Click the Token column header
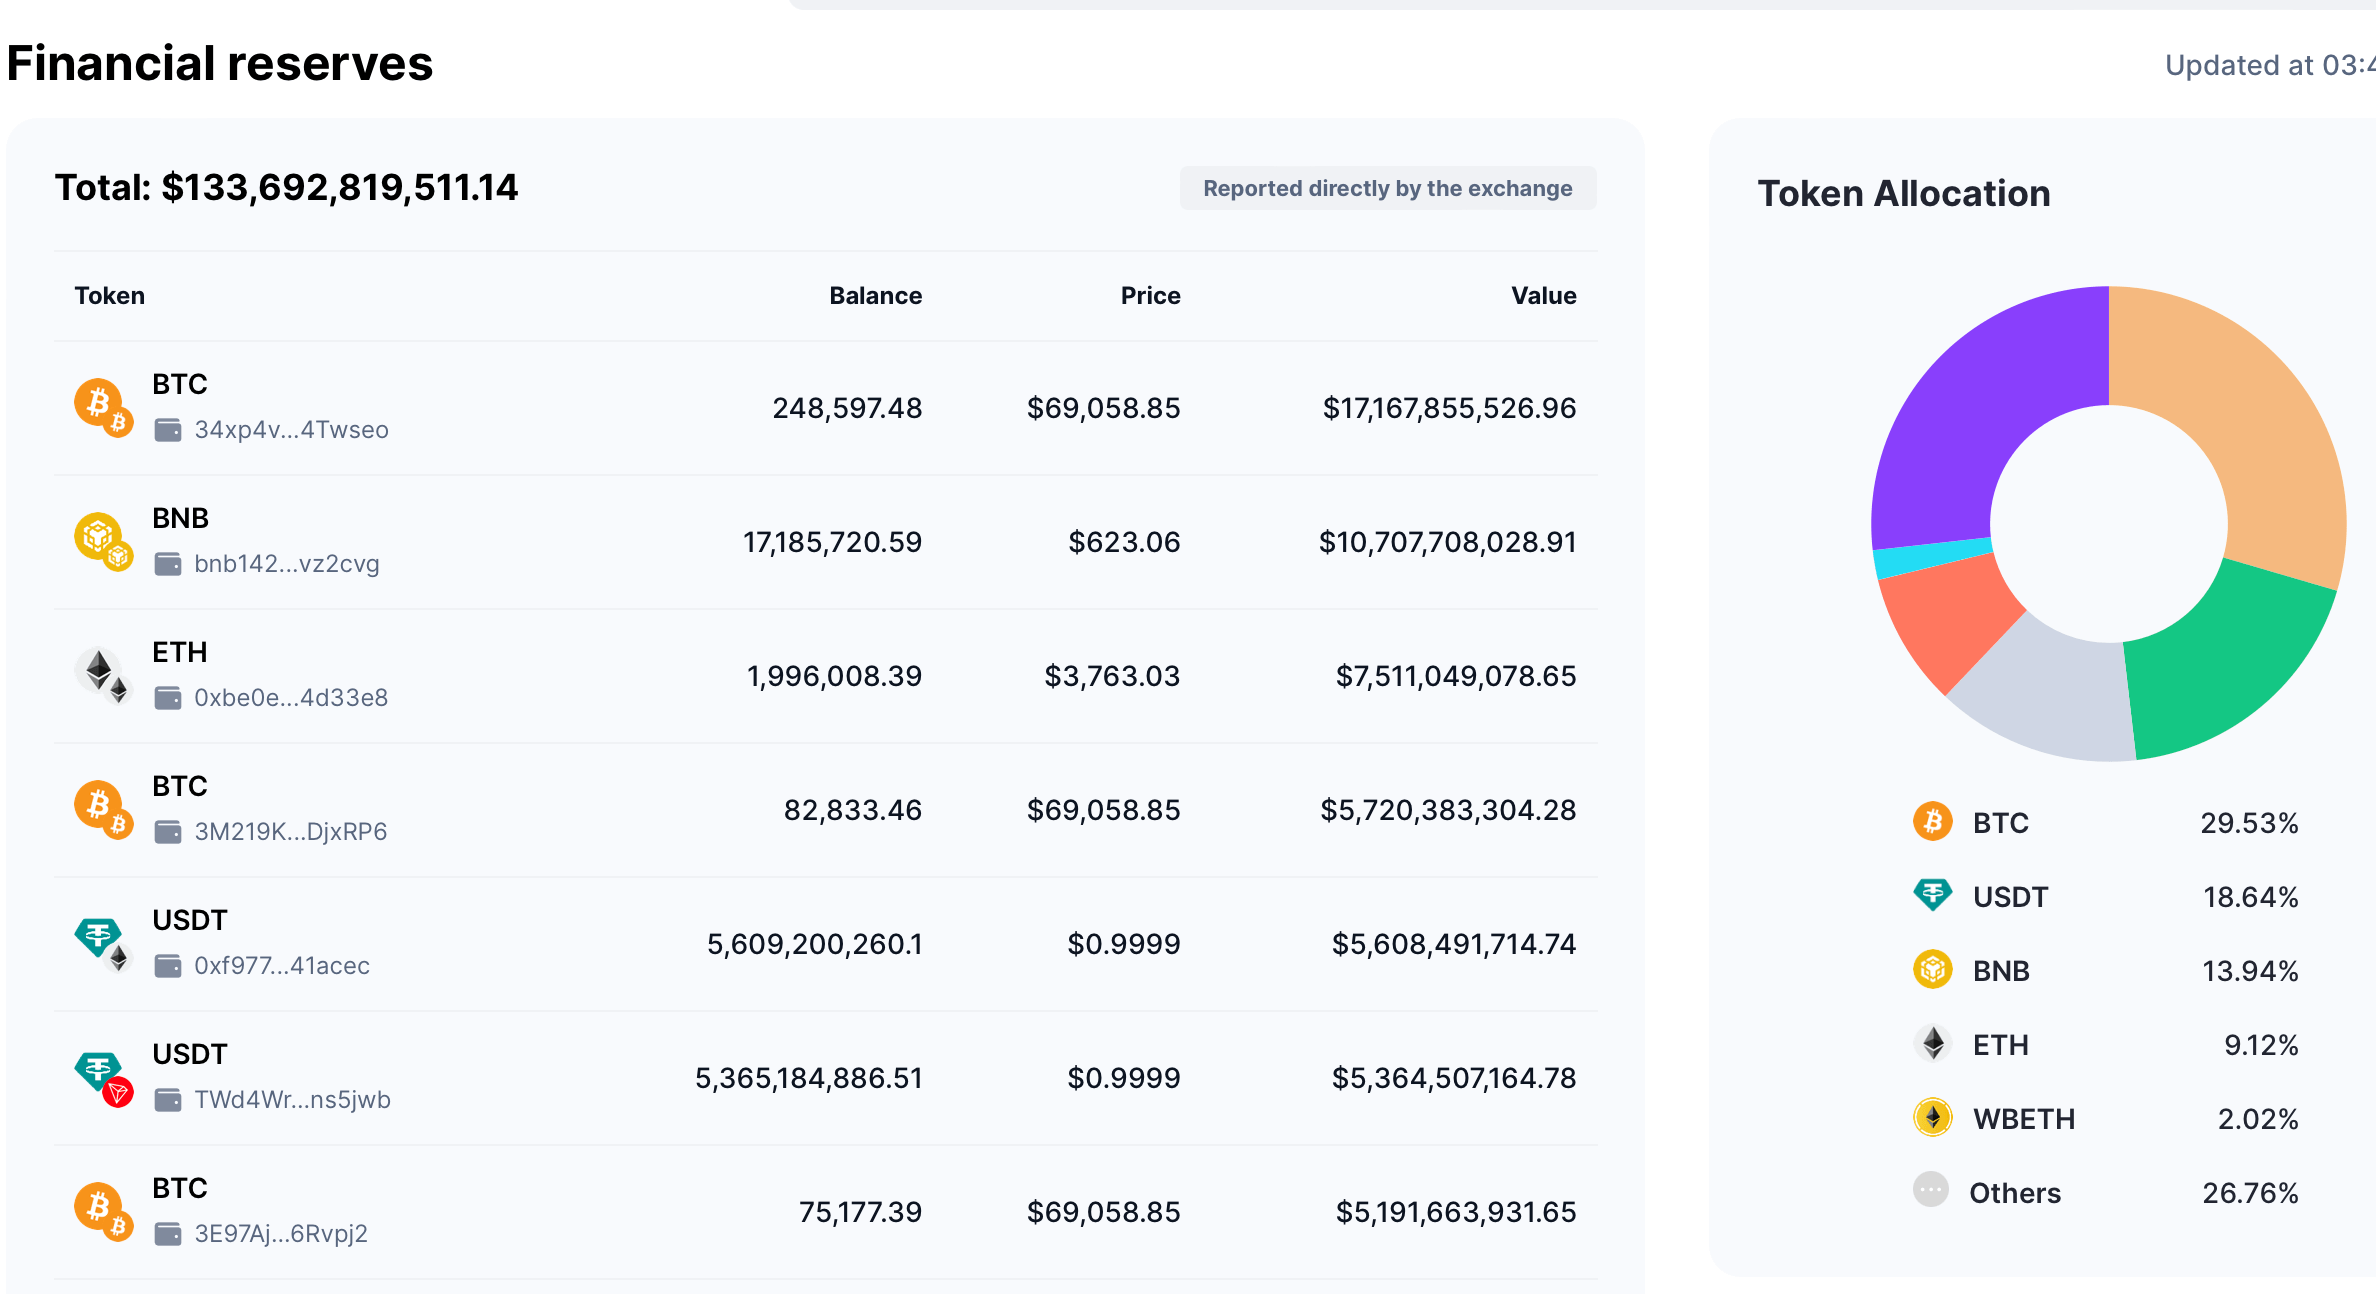The height and width of the screenshot is (1294, 2376). pos(110,296)
